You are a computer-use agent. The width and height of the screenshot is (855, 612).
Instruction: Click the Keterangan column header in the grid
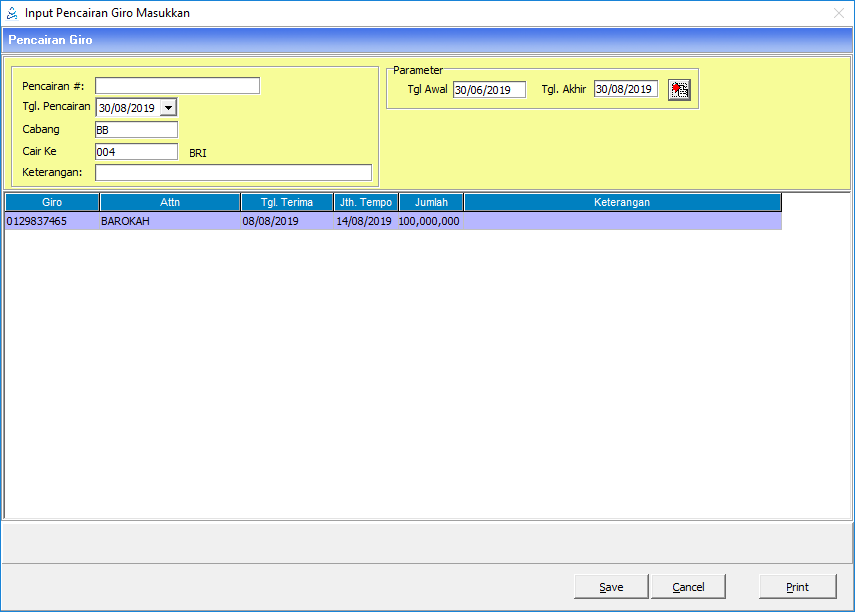(x=622, y=202)
